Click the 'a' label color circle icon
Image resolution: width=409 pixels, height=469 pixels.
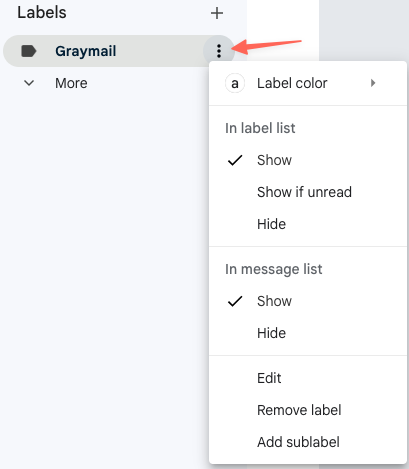click(x=235, y=83)
